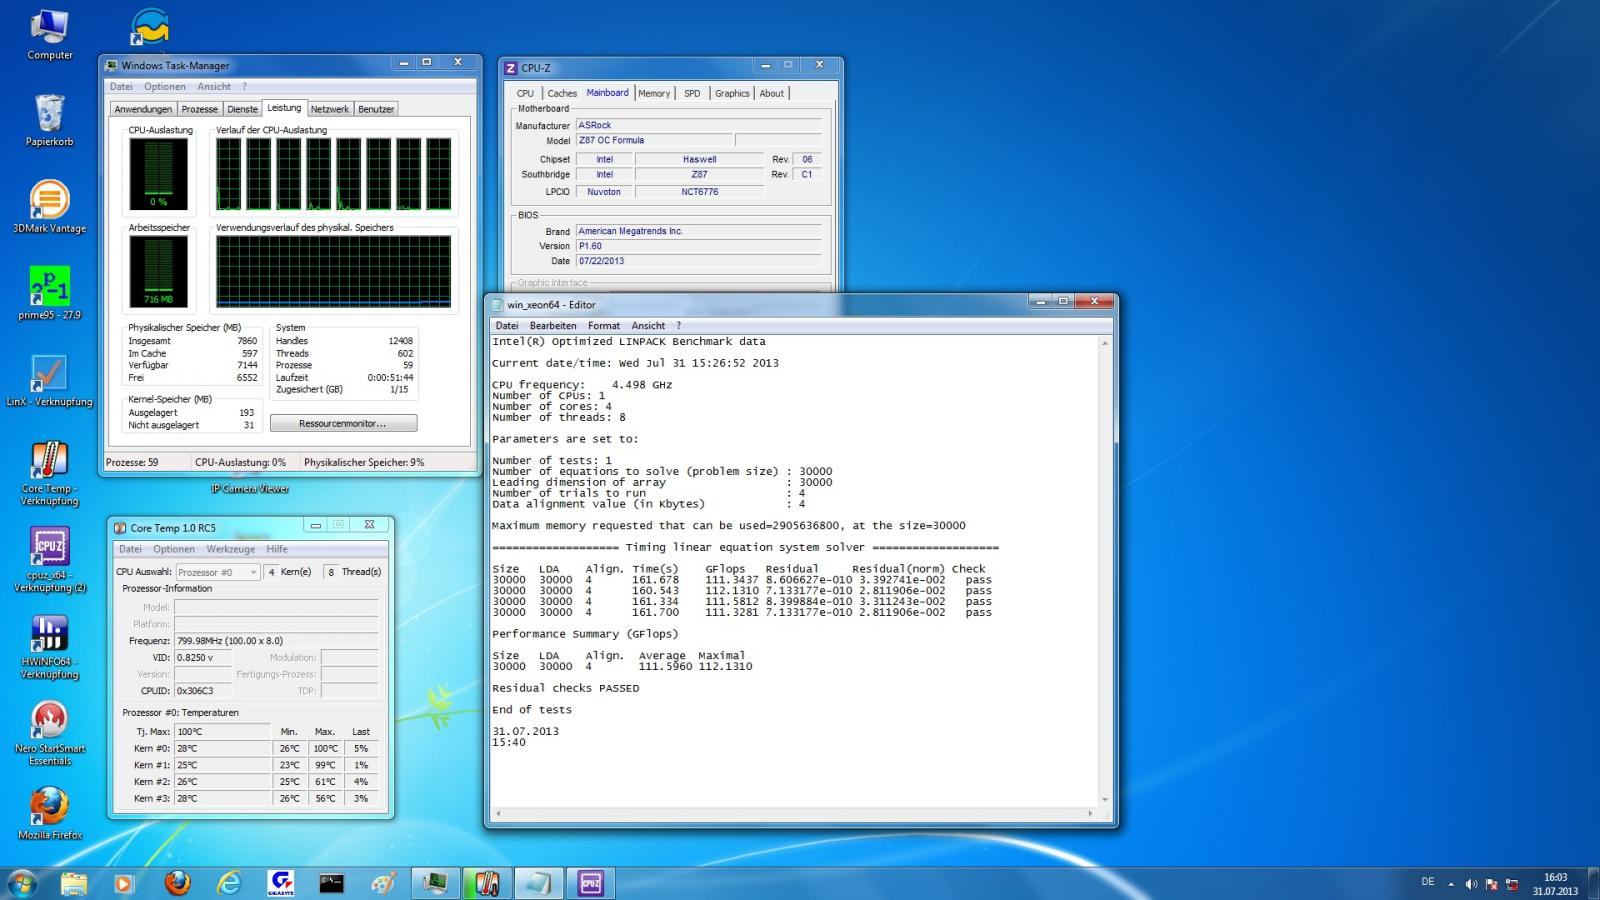The image size is (1600, 900).
Task: Select the prime95 - 27.9 desktop icon
Action: point(49,294)
